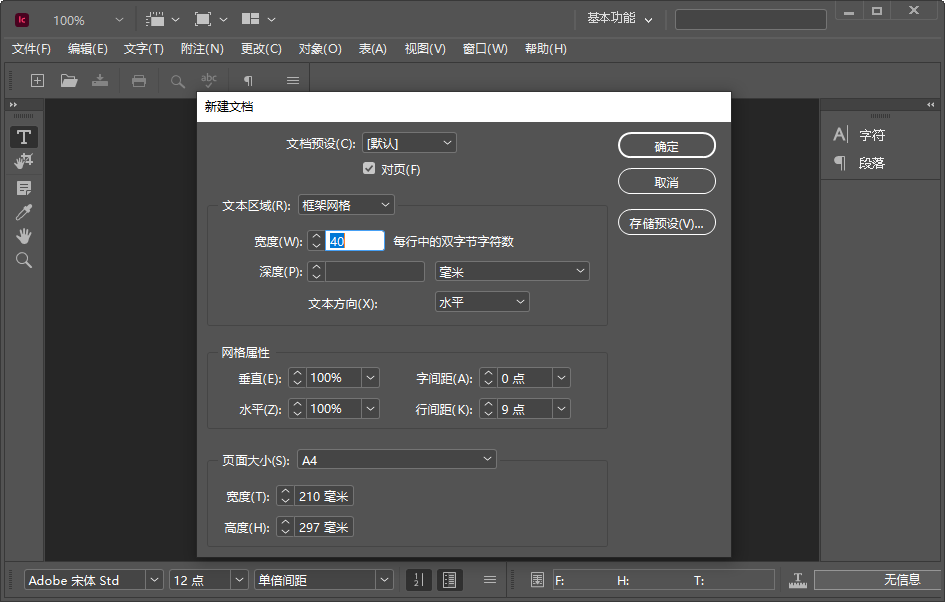This screenshot has width=945, height=602.
Task: Change the 文本方向 dropdown from 水平
Action: pos(481,301)
